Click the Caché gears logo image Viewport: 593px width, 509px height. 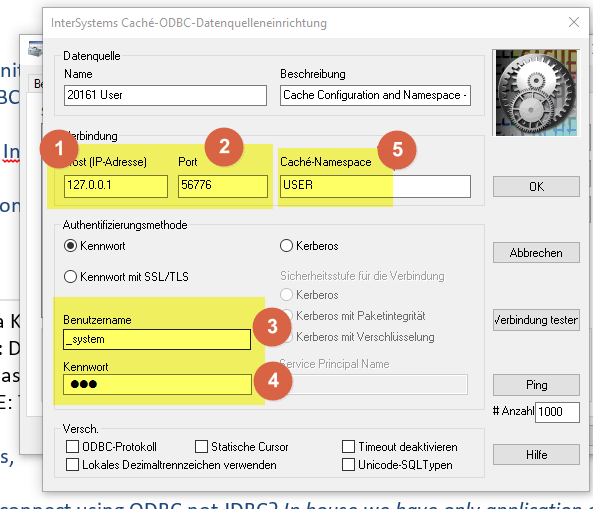[x=536, y=92]
